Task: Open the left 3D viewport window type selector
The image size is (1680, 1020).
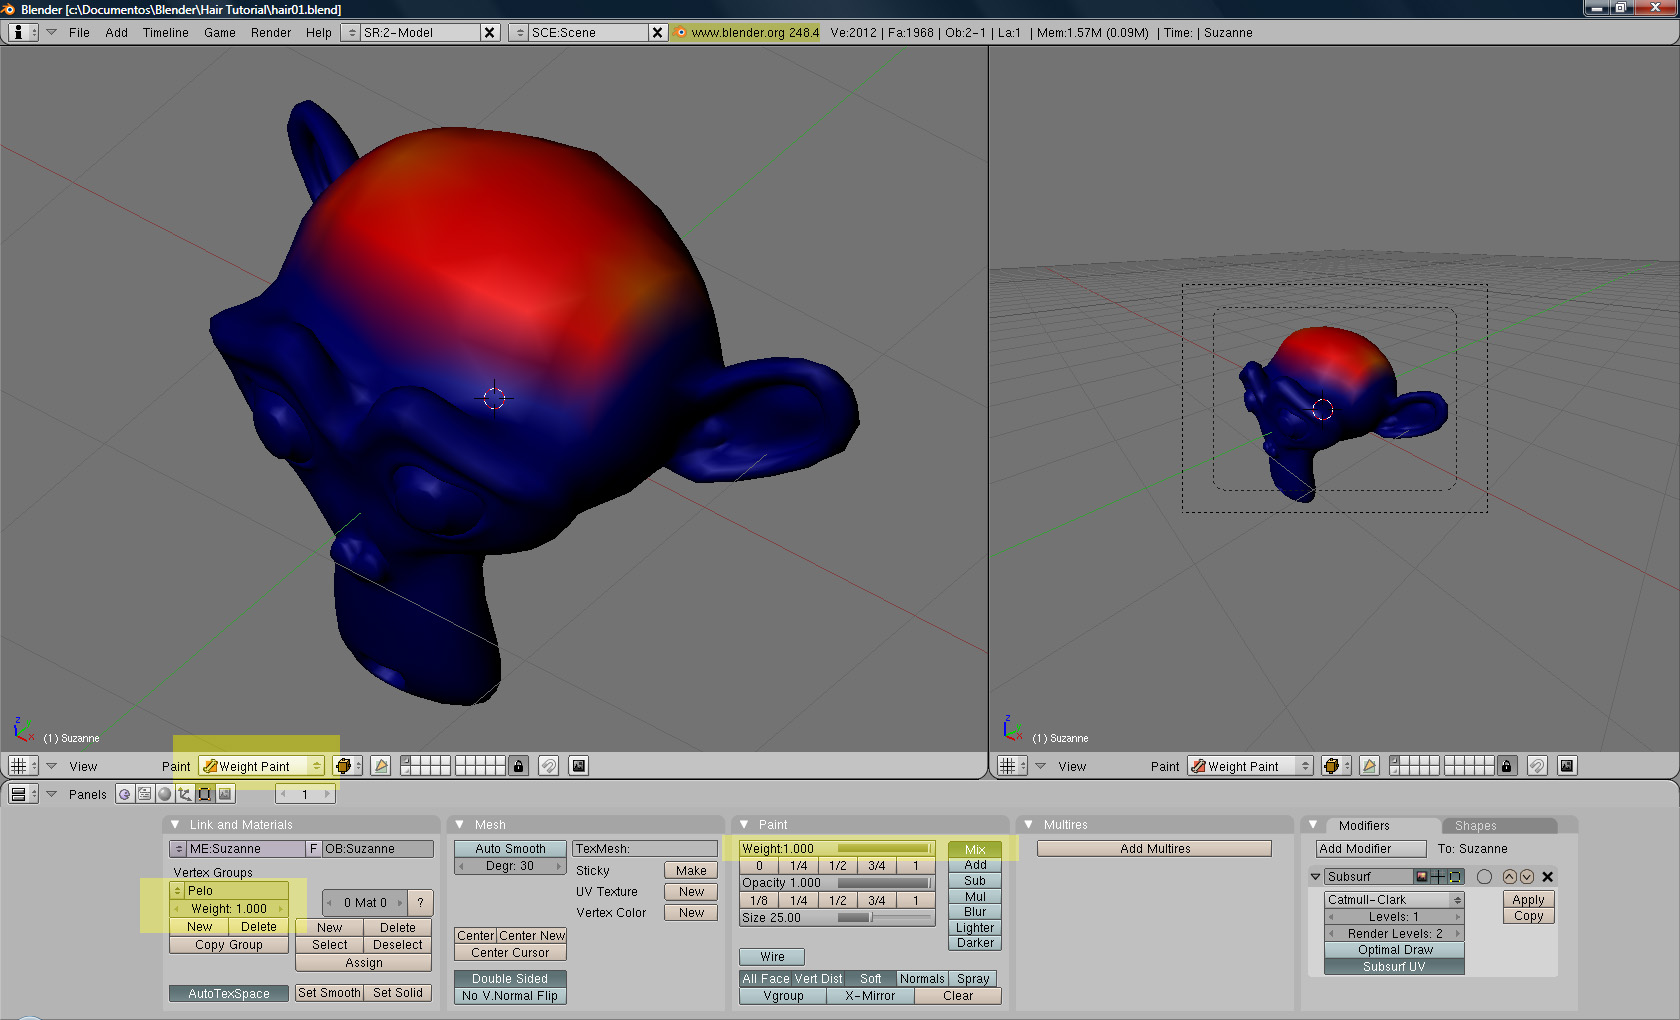Action: pyautogui.click(x=23, y=766)
